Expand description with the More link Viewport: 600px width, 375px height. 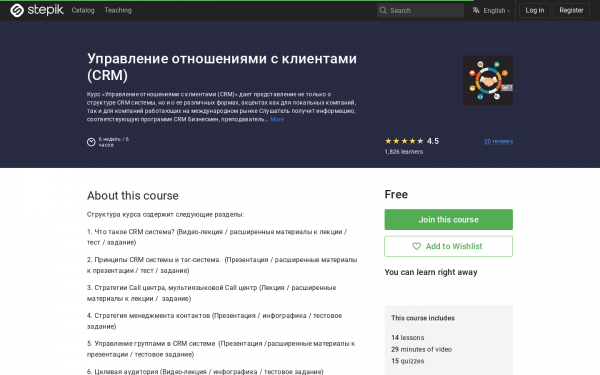[277, 119]
